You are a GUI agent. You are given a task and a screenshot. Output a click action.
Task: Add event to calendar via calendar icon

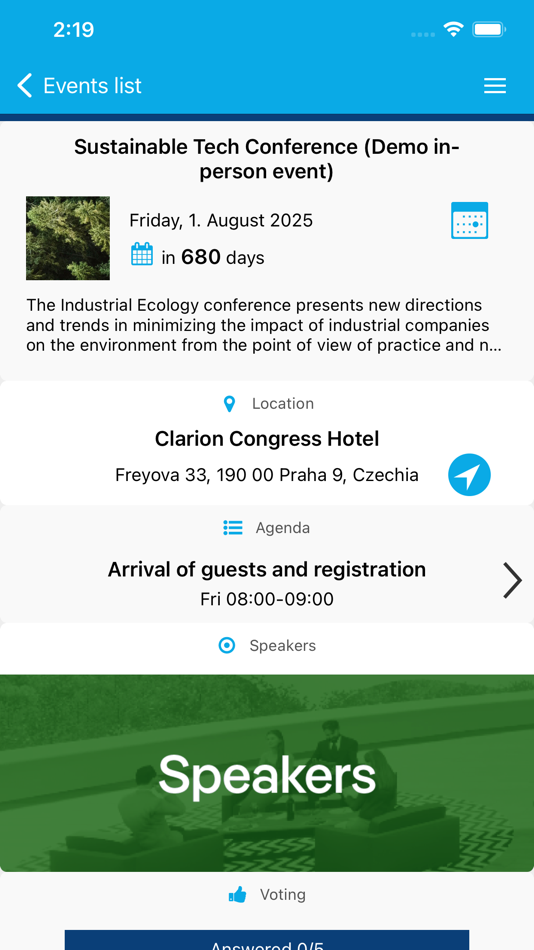pos(469,221)
